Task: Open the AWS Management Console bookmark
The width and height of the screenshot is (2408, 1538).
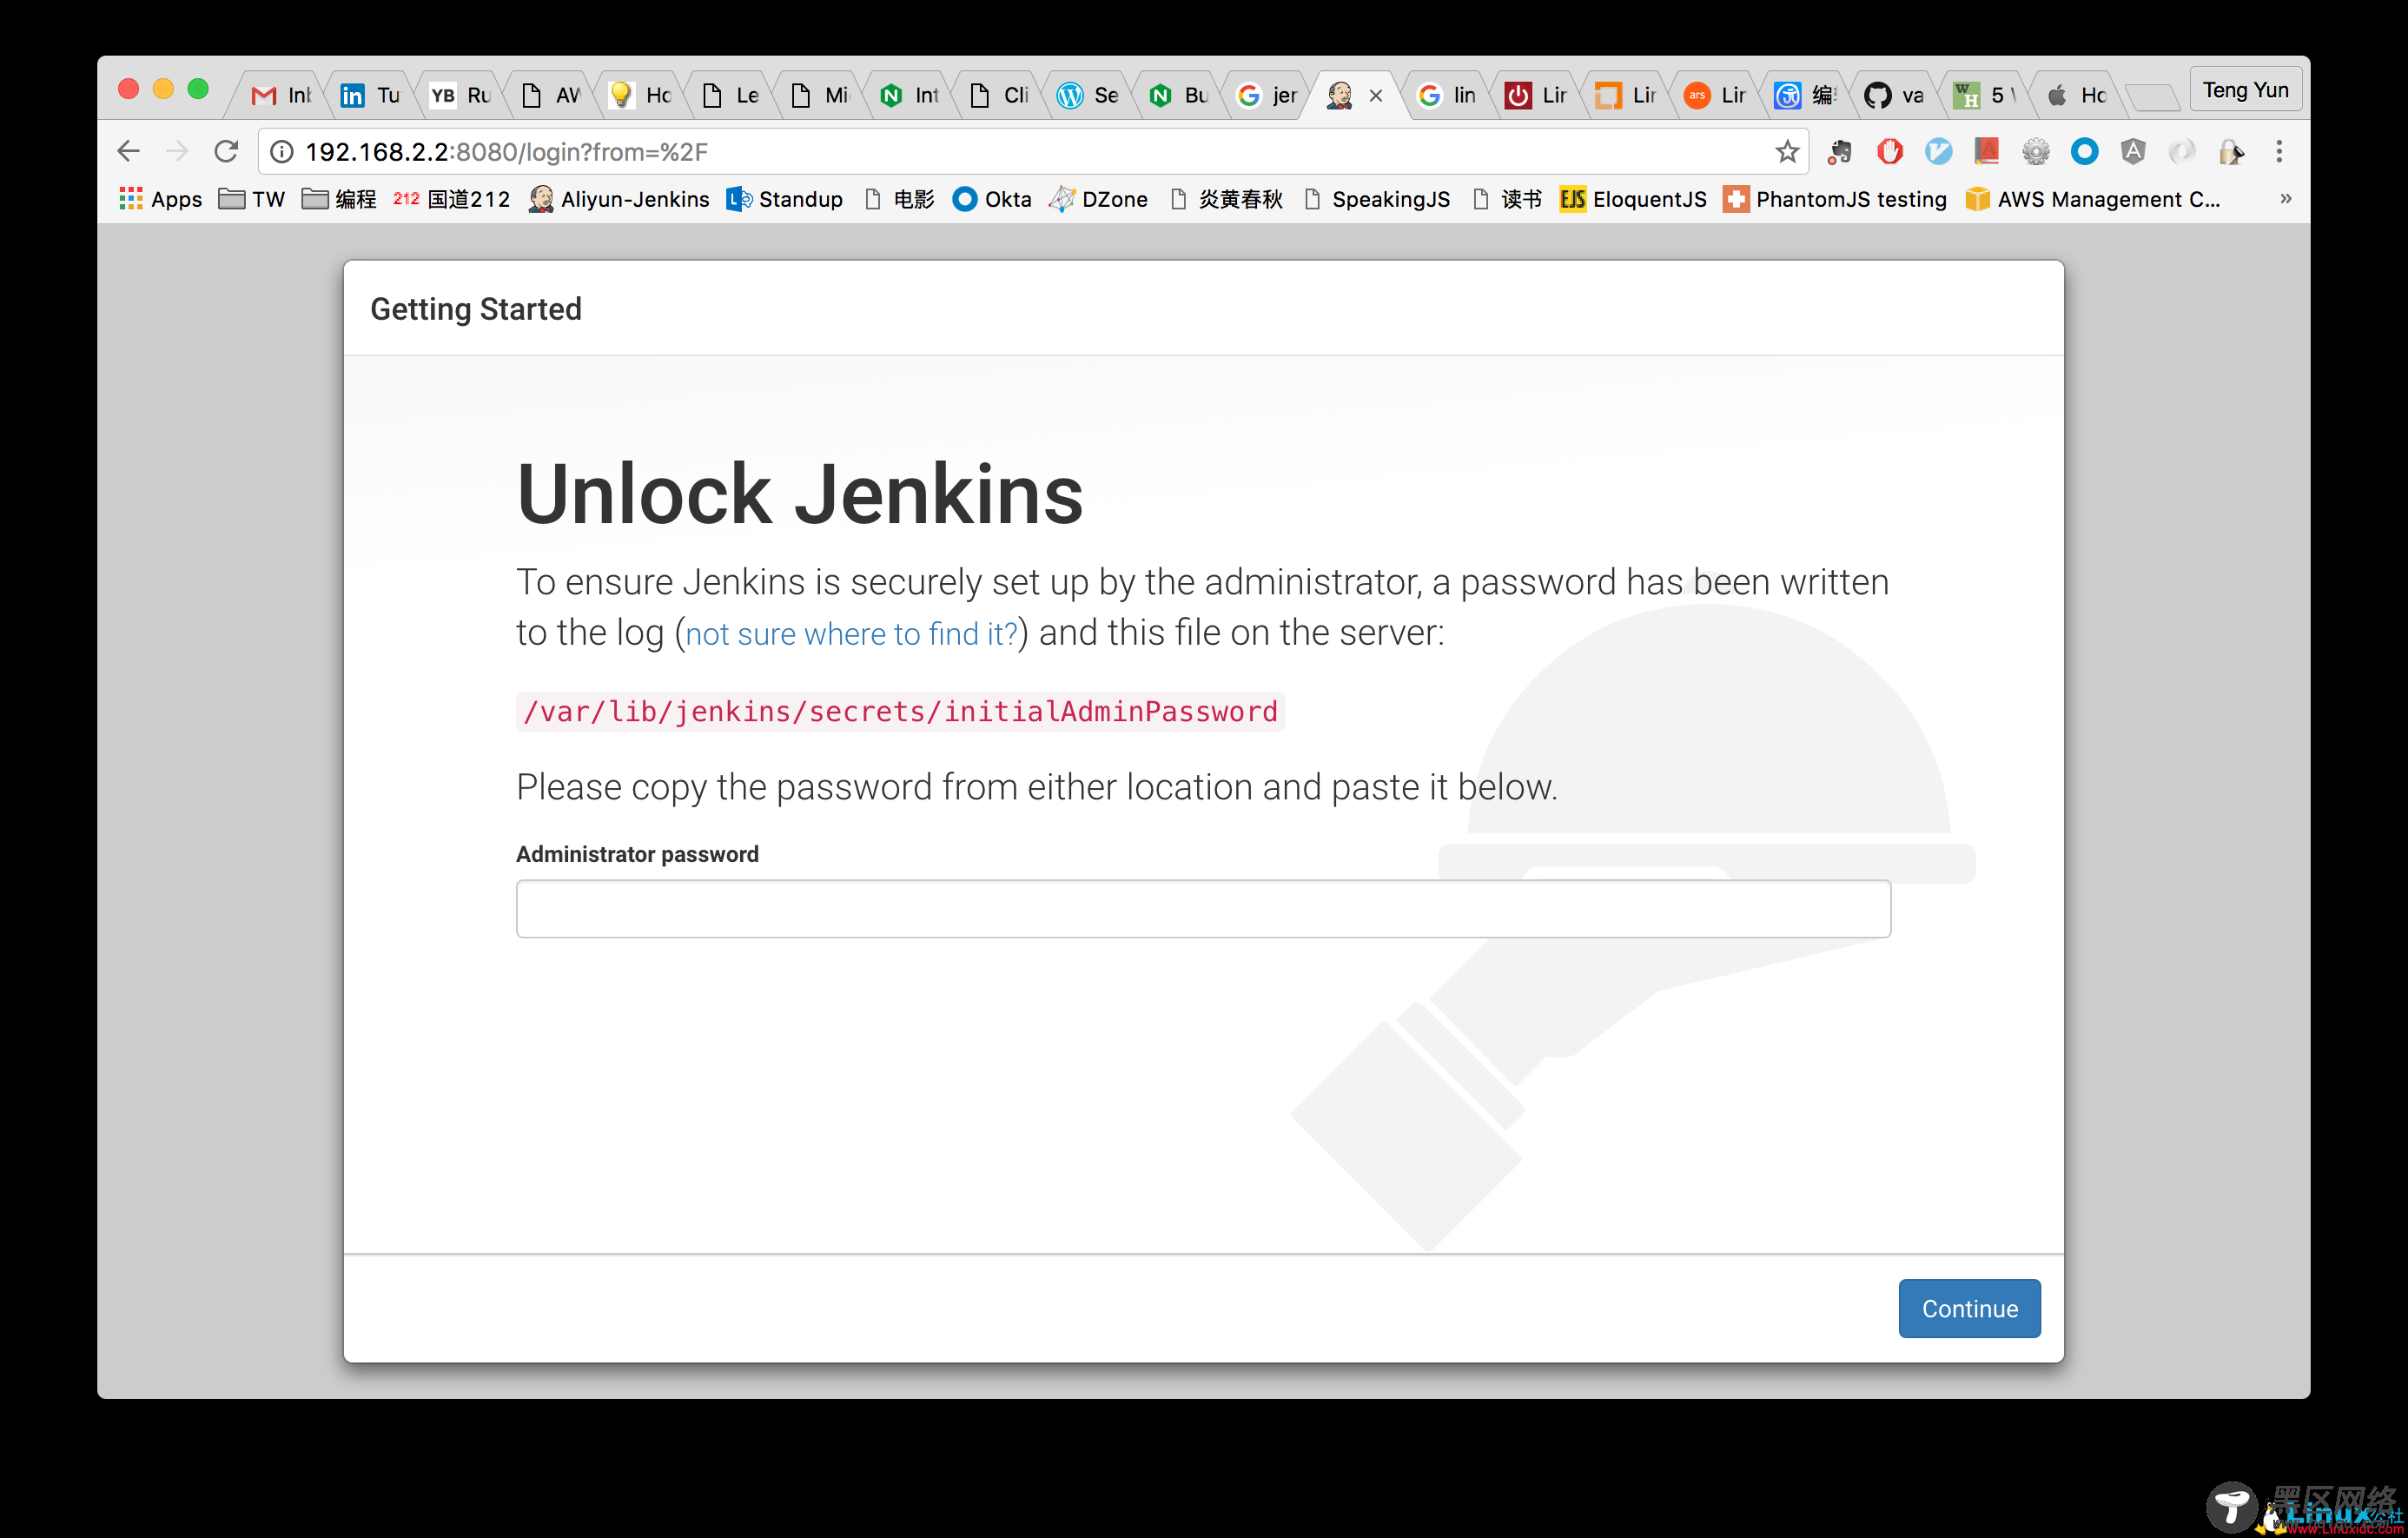Action: click(x=2093, y=199)
